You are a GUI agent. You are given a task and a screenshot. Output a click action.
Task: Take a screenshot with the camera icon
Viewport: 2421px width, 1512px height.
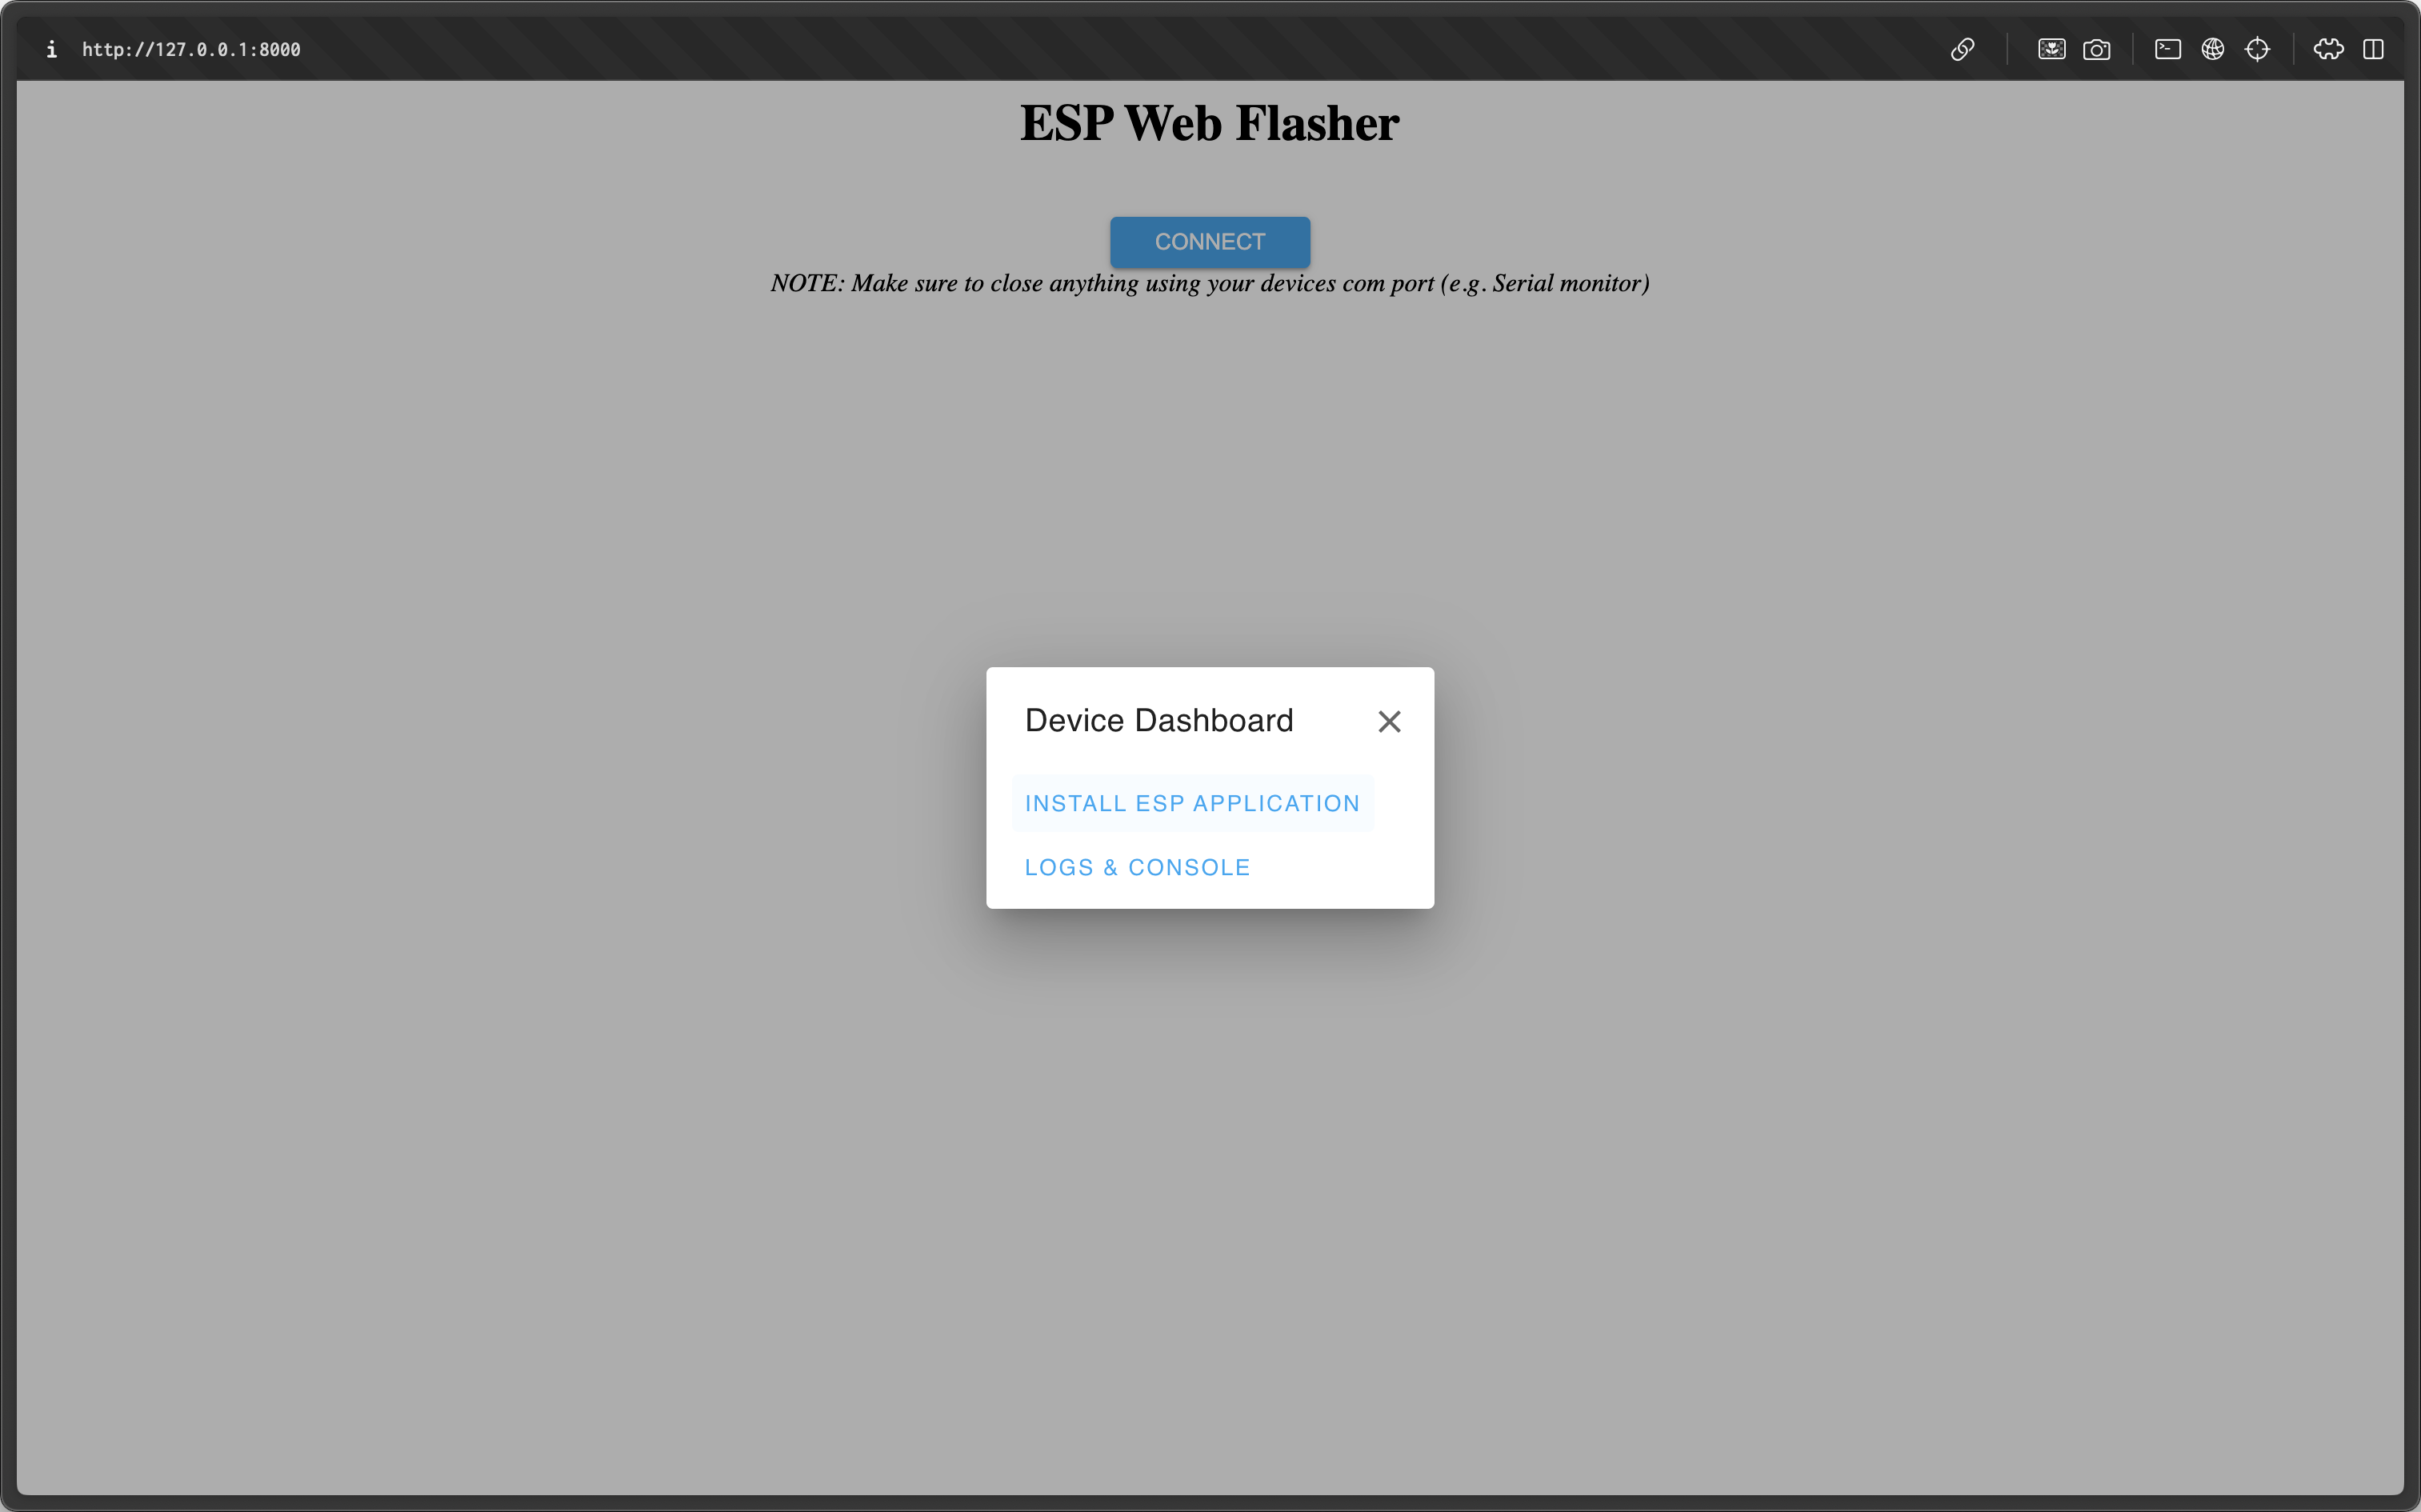tap(2096, 49)
